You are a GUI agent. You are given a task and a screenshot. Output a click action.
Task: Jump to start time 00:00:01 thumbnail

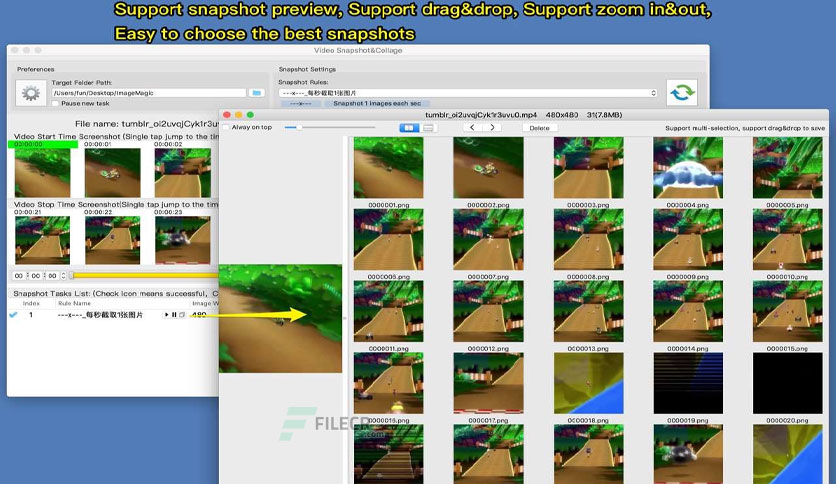click(x=112, y=173)
